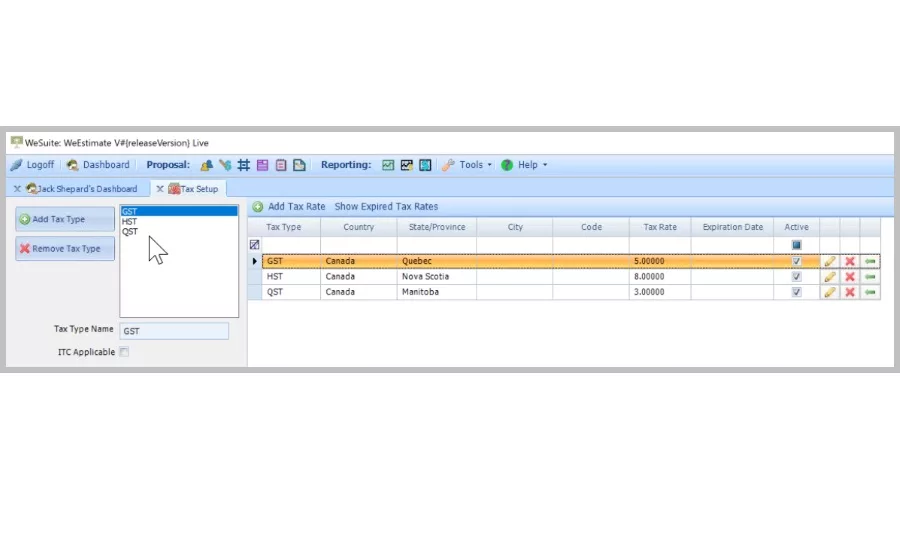Toggle Active checkbox for GST row
This screenshot has width=900, height=550.
tap(797, 261)
